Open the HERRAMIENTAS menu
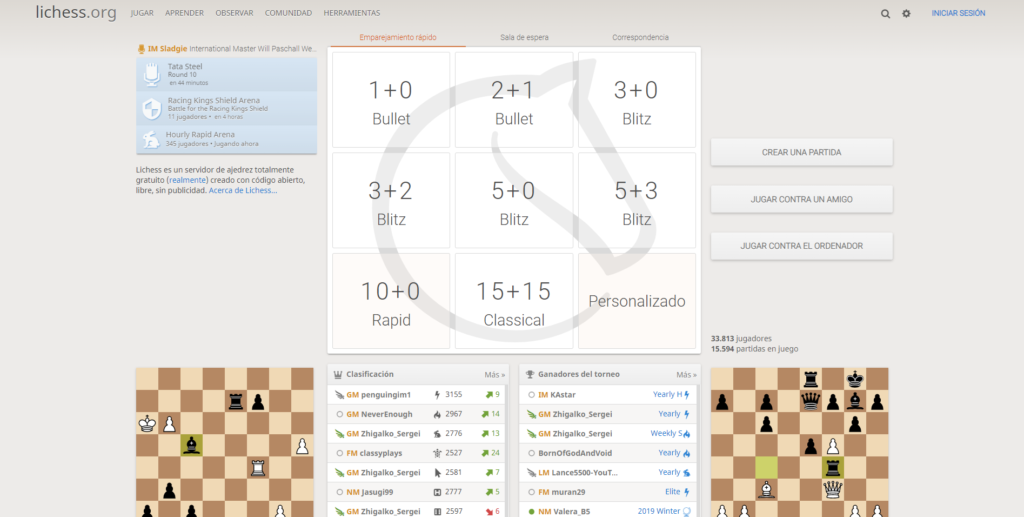The width and height of the screenshot is (1024, 517). [x=352, y=13]
